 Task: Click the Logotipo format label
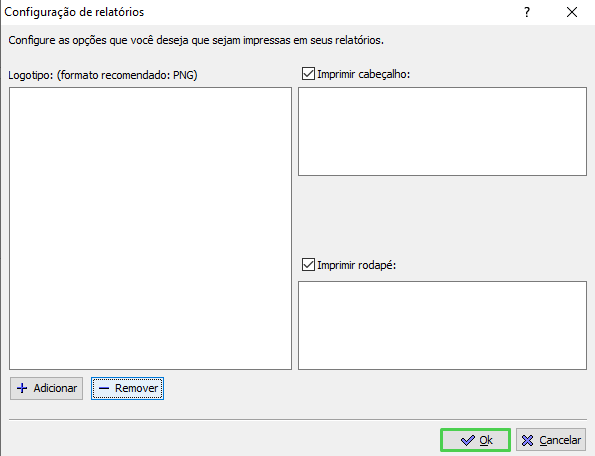point(103,75)
